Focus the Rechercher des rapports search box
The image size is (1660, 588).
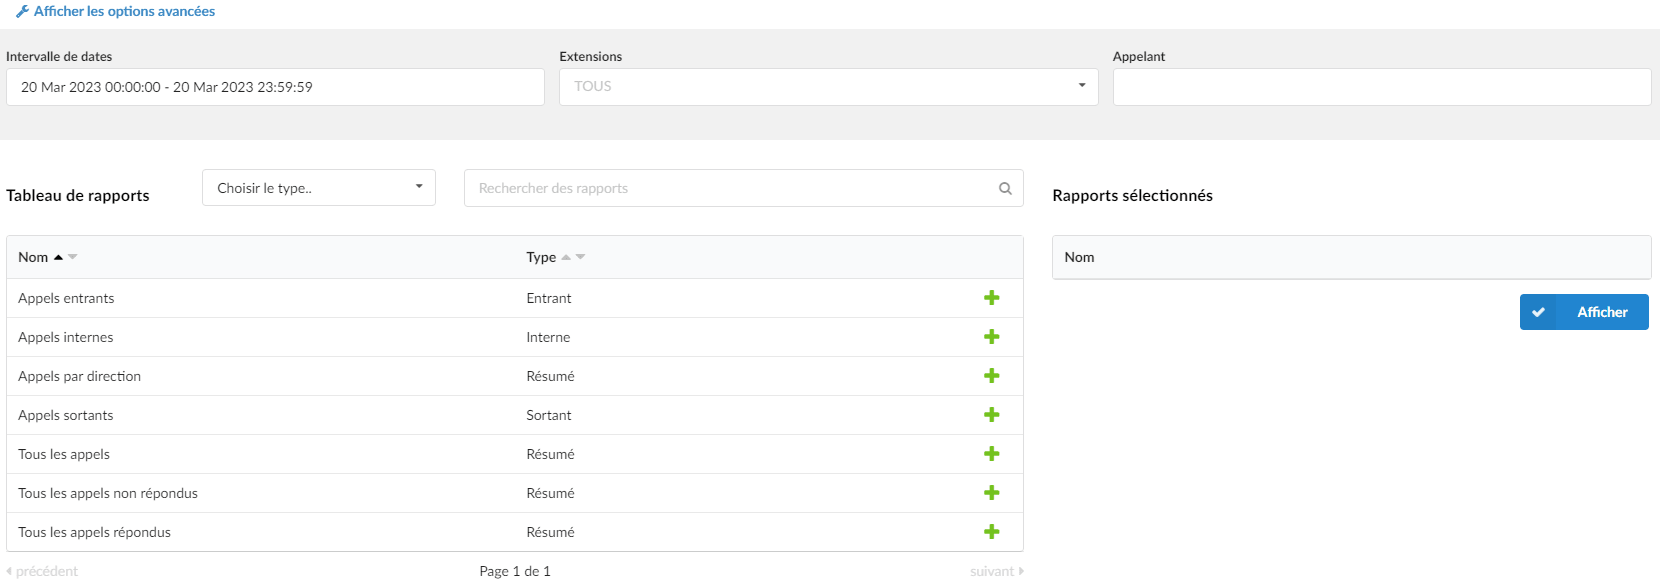pyautogui.click(x=743, y=188)
